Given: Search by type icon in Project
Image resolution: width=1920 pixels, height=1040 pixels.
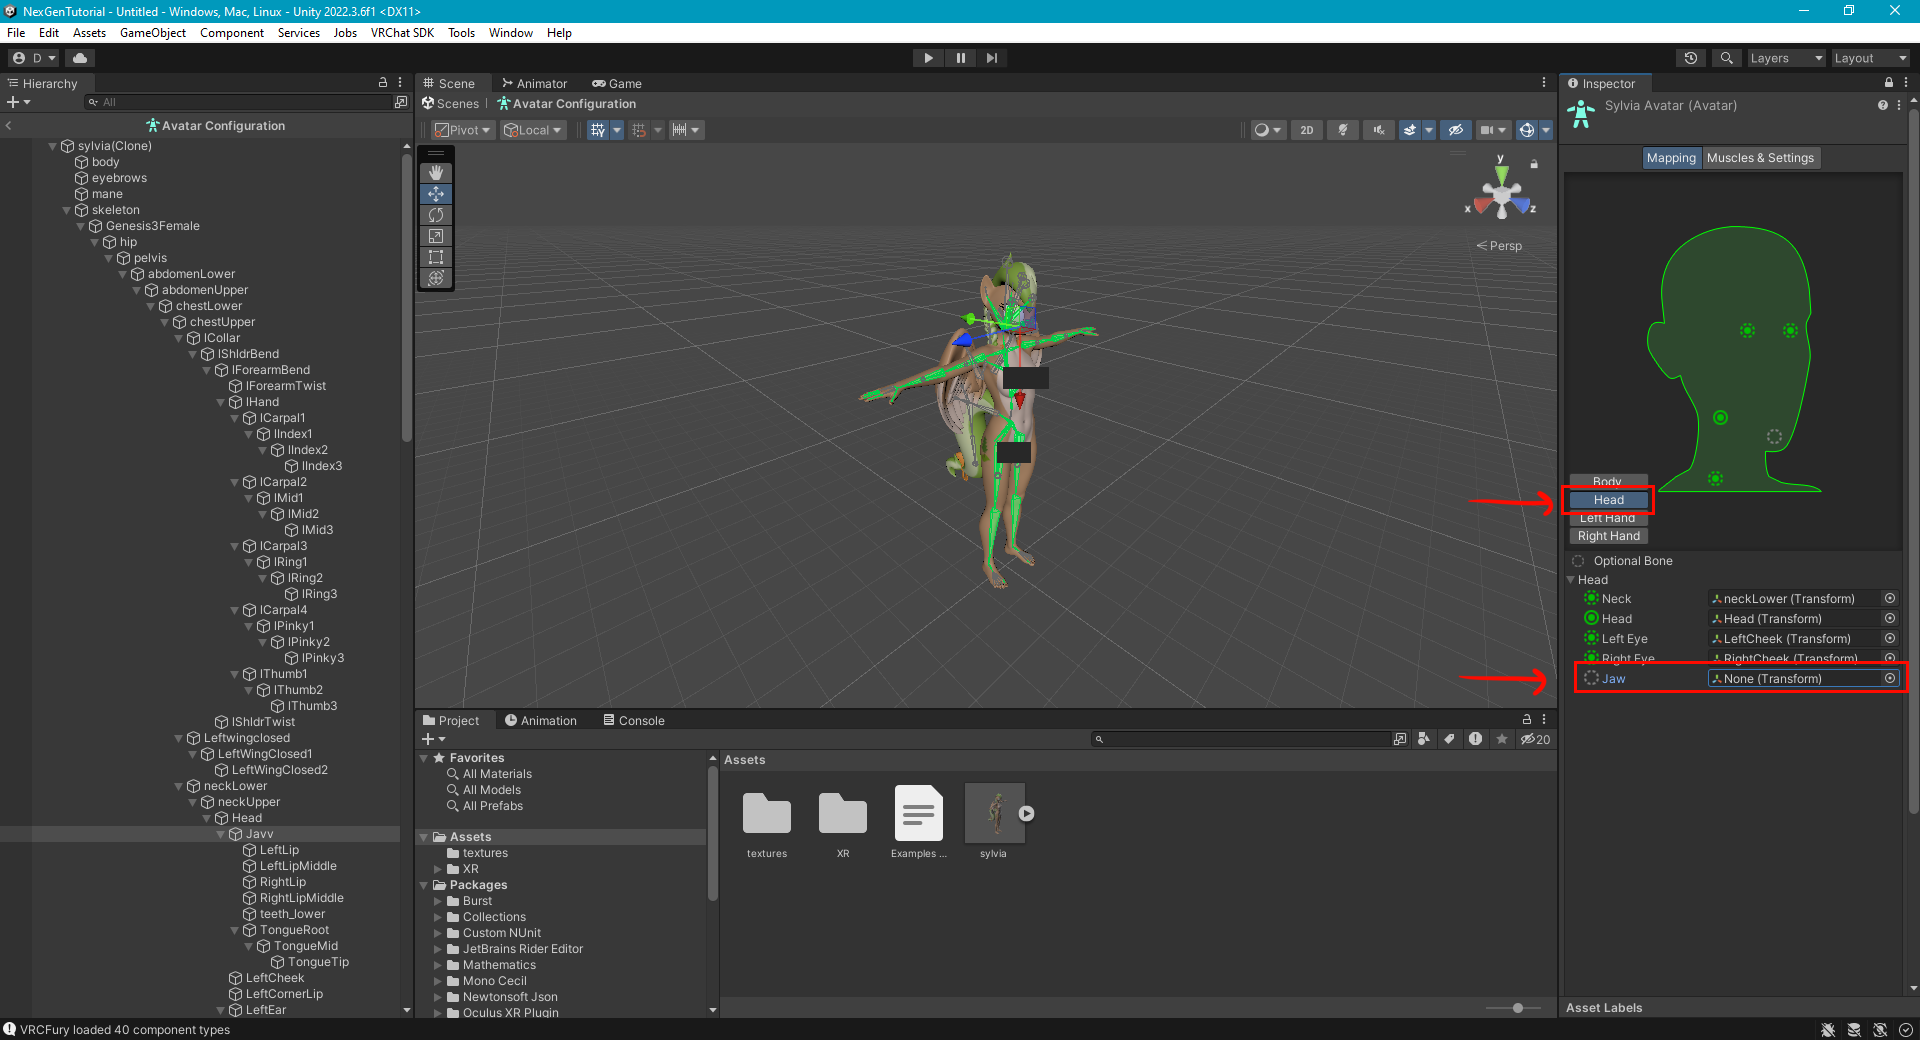Looking at the screenshot, I should (1424, 739).
